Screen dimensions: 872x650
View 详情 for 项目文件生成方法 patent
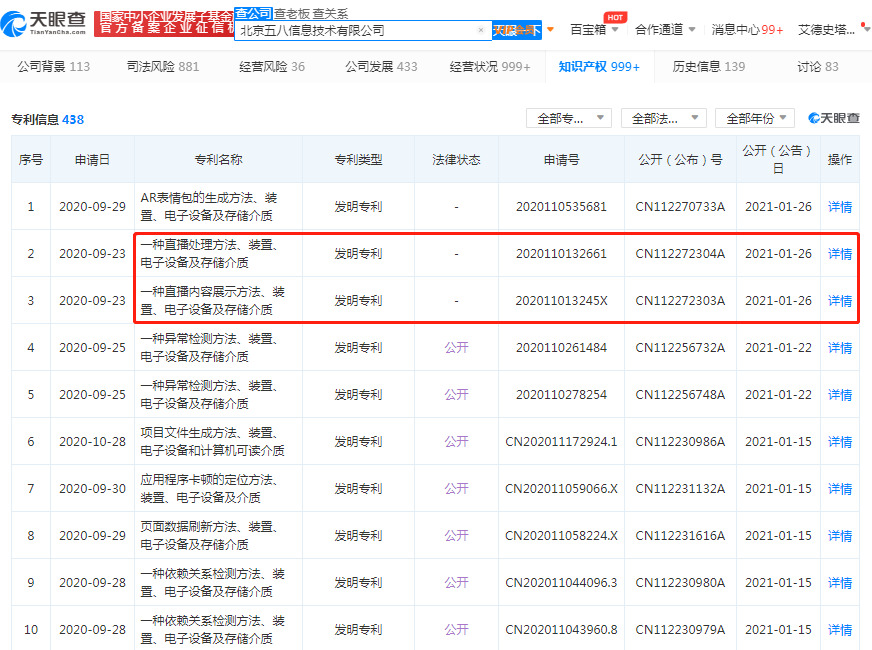tap(840, 441)
